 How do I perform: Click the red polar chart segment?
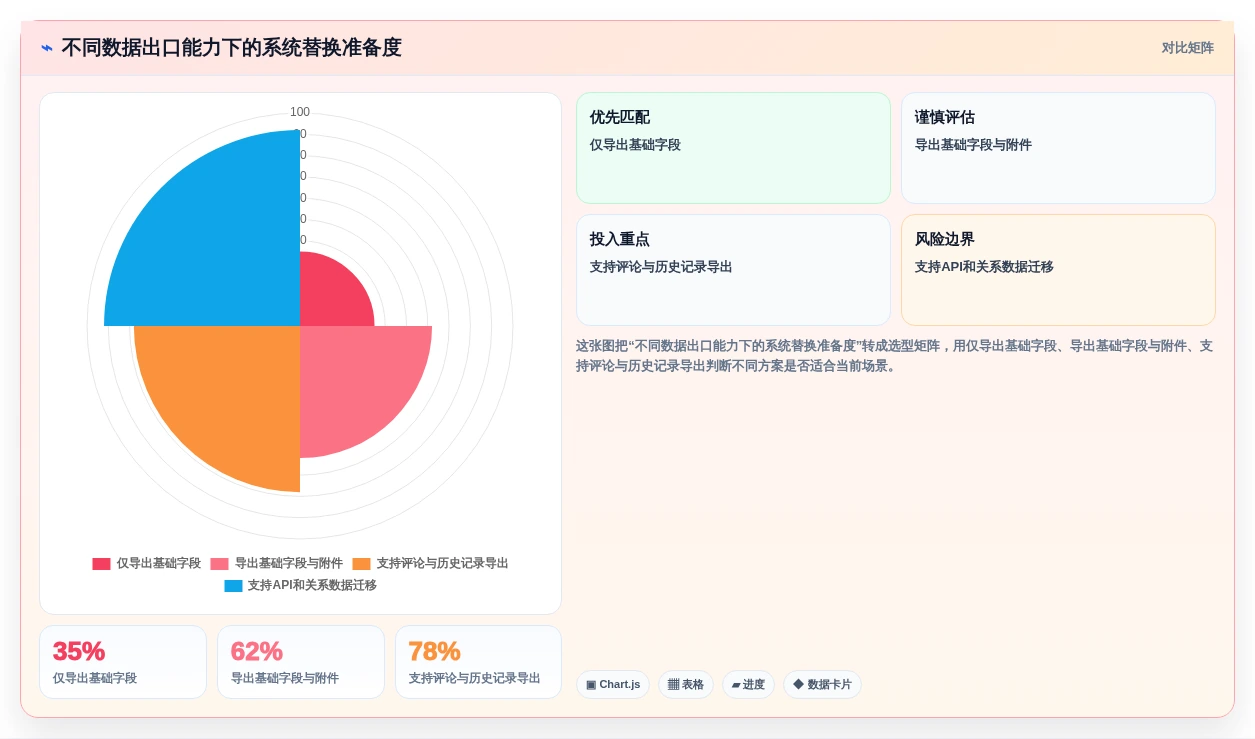[x=330, y=296]
